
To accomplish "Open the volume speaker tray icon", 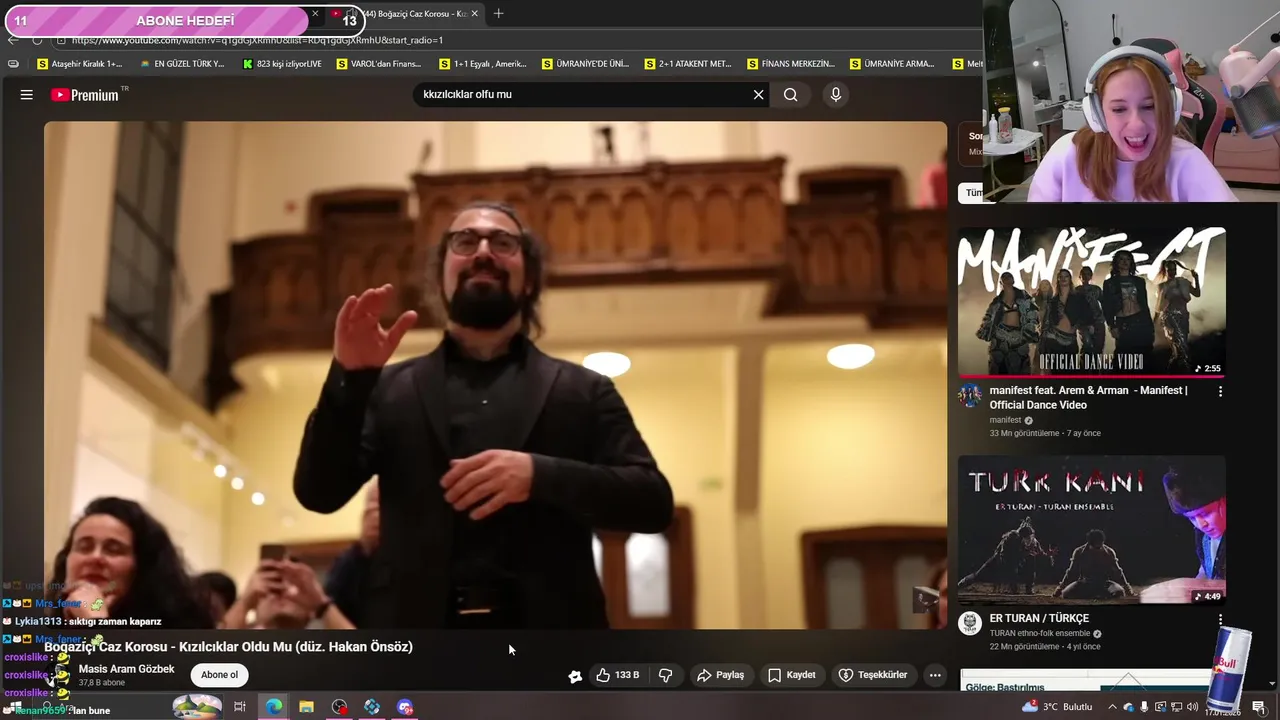I will 1193,707.
